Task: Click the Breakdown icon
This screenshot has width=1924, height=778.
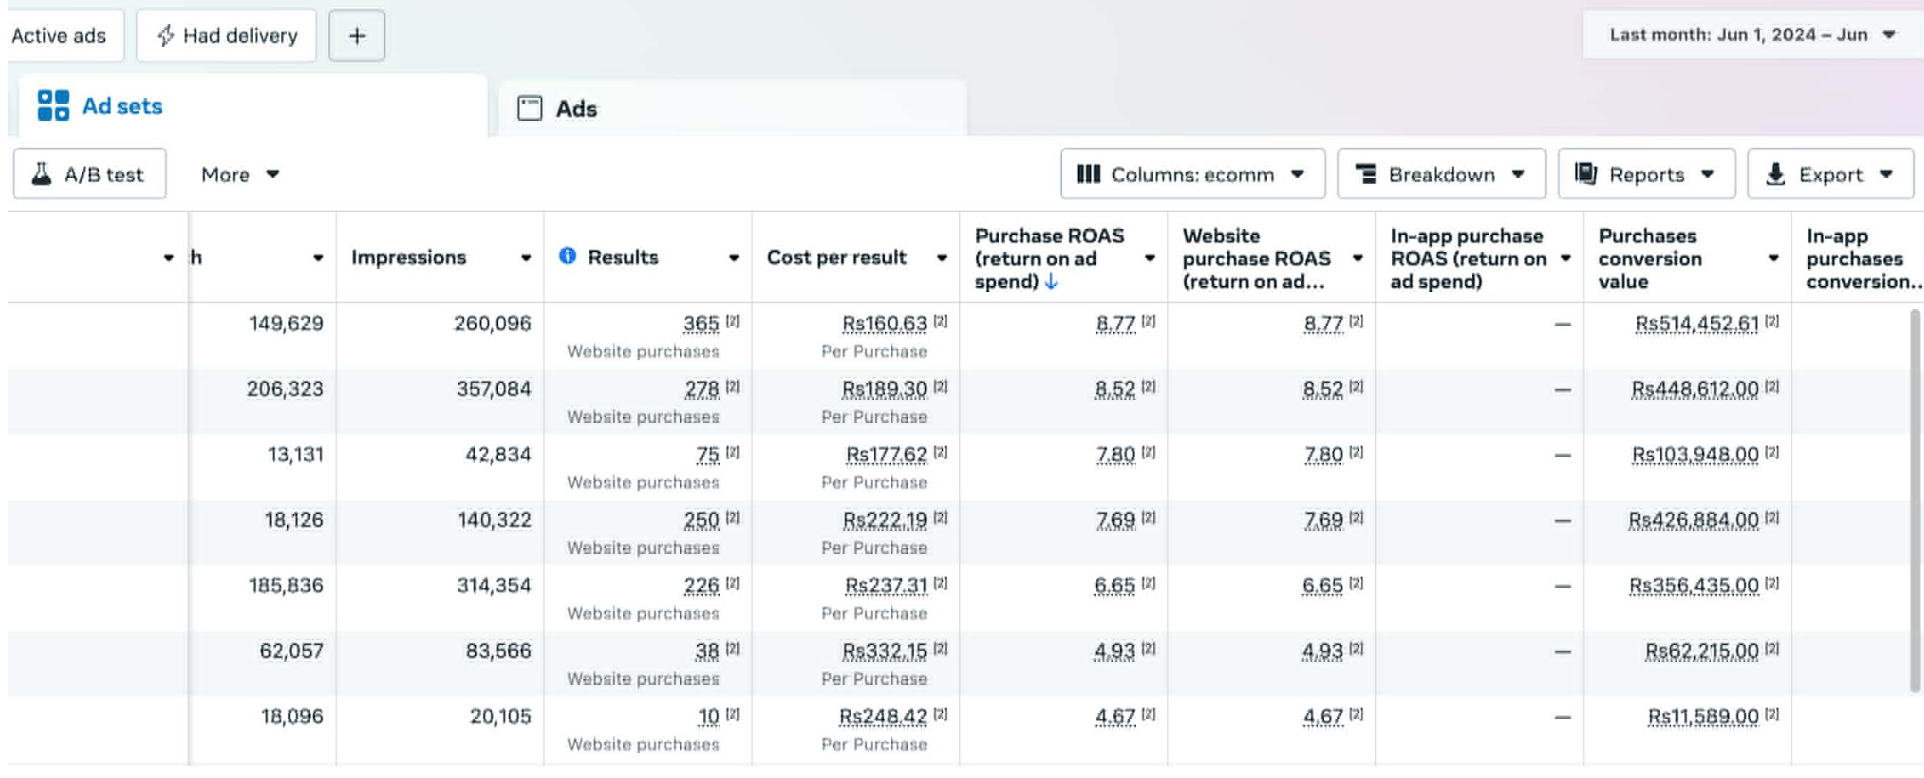Action: [1366, 174]
